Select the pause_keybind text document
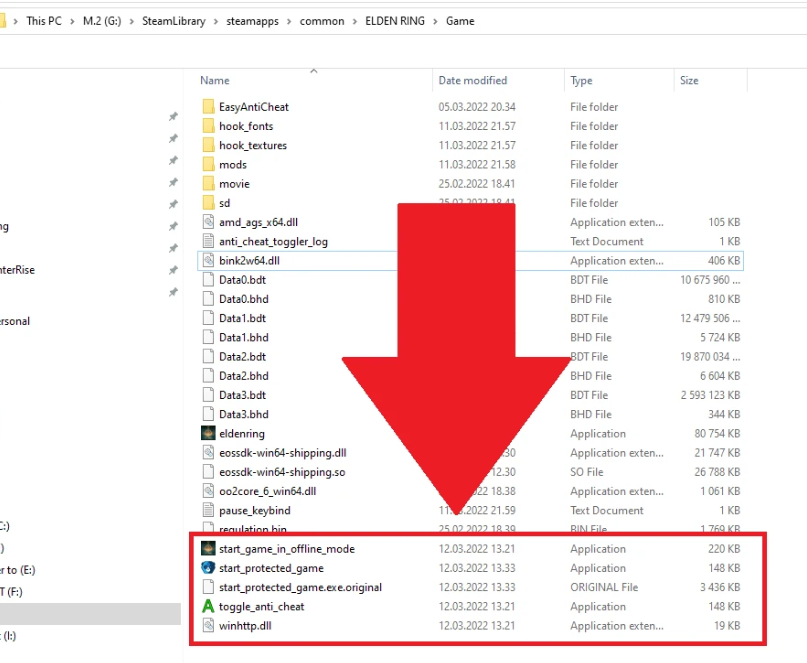Image resolution: width=807 pixels, height=663 pixels. [x=253, y=511]
